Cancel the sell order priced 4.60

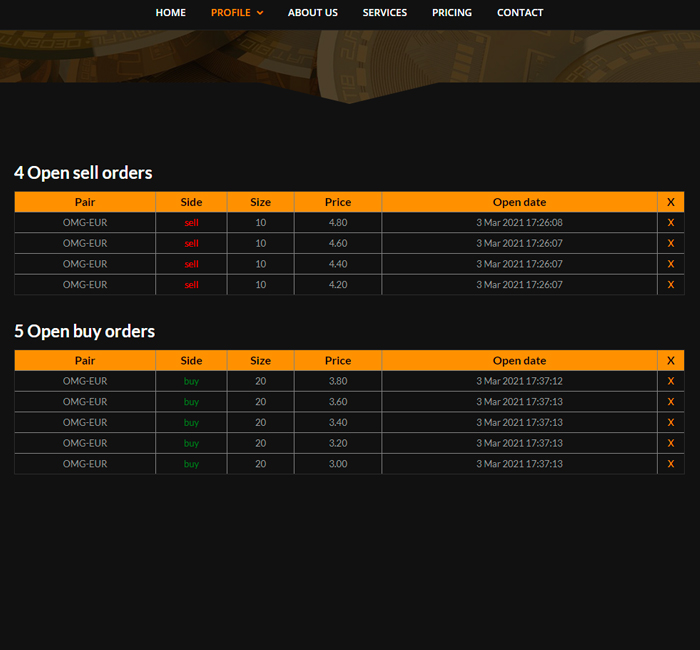coord(671,243)
